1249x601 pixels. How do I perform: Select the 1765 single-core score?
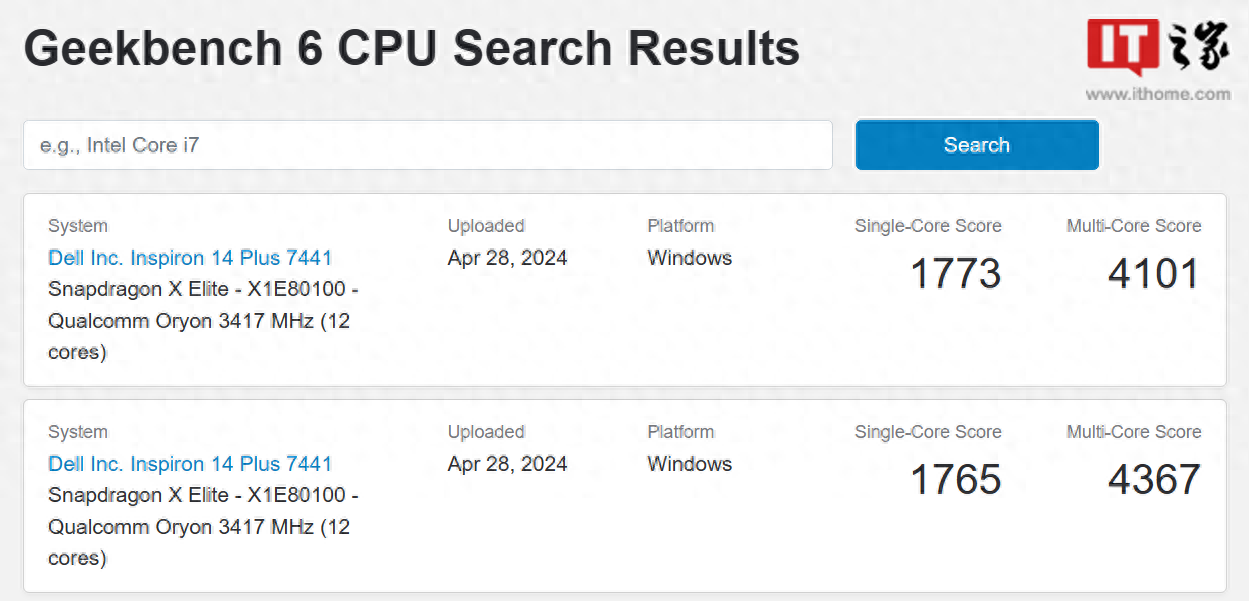[x=955, y=480]
